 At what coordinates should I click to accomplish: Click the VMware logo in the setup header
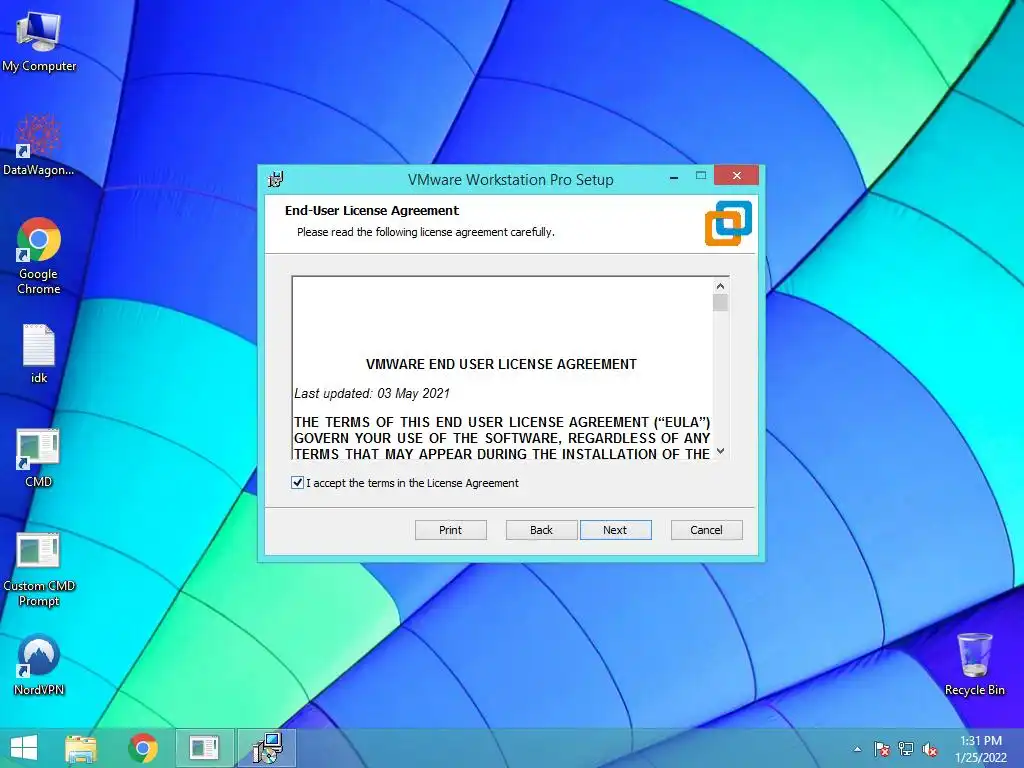coord(728,223)
